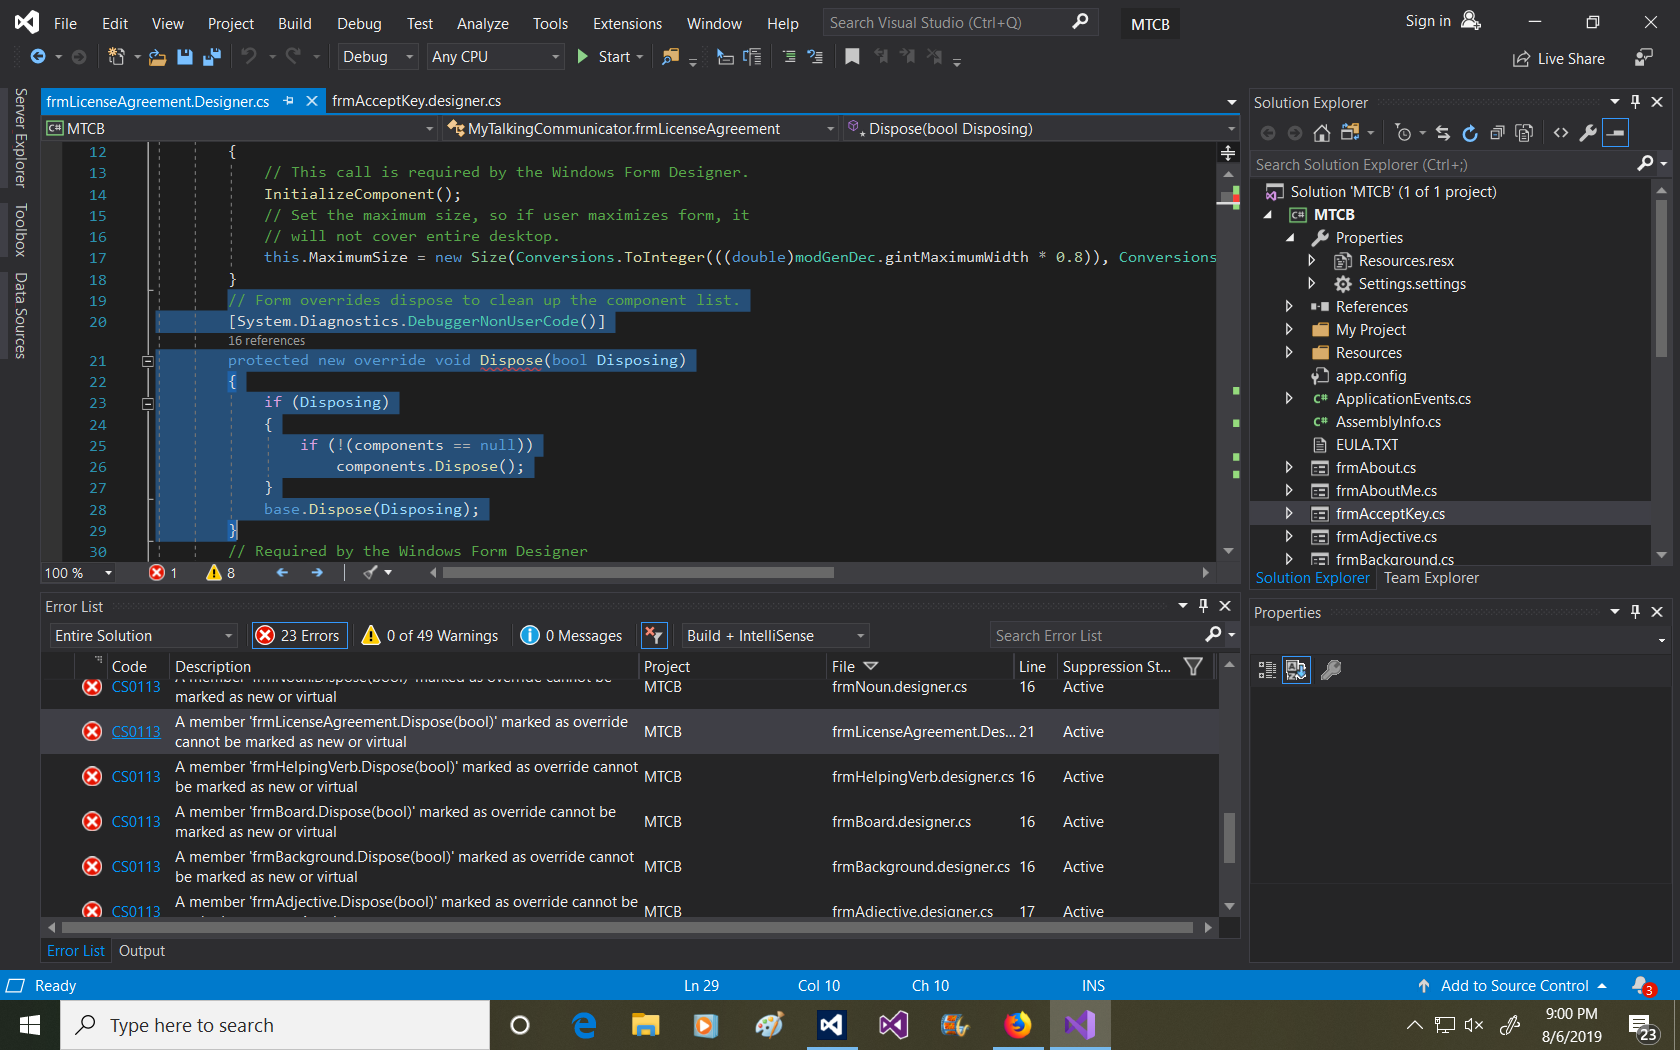Toggle the Messages filter in Error List
Image resolution: width=1680 pixels, height=1050 pixels.
571,635
